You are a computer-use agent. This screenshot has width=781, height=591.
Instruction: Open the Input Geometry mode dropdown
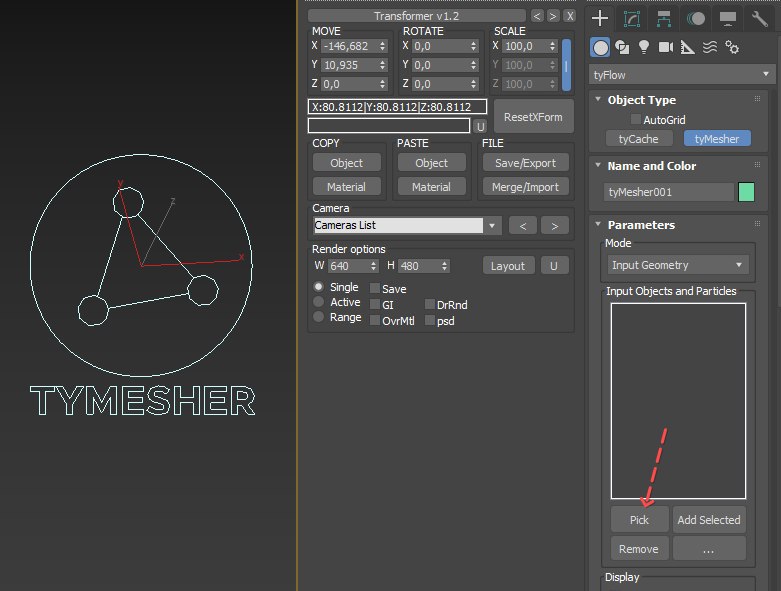677,265
